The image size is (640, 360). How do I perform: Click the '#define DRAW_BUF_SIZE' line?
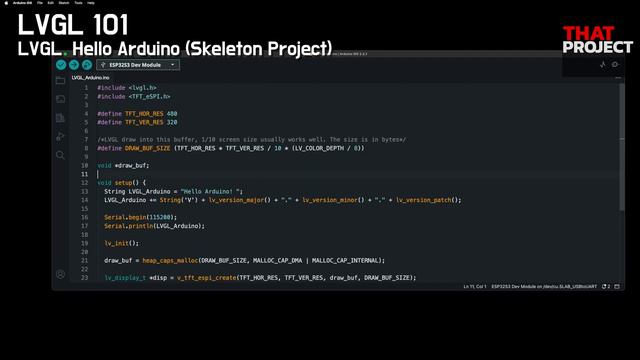click(x=231, y=148)
